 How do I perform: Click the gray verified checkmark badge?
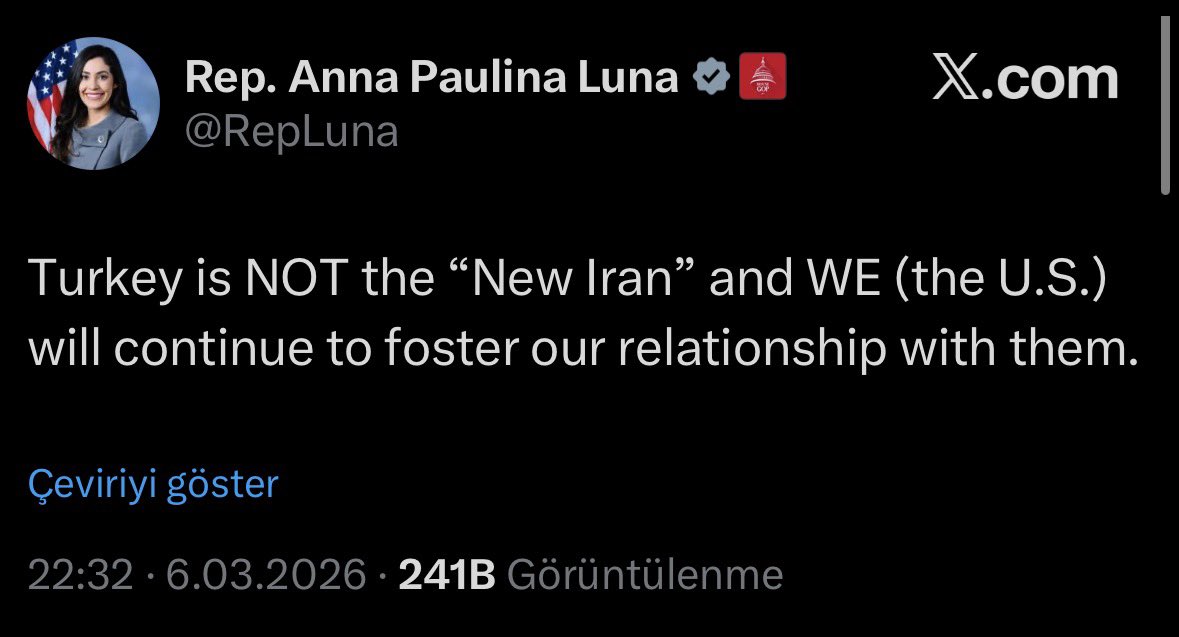712,78
